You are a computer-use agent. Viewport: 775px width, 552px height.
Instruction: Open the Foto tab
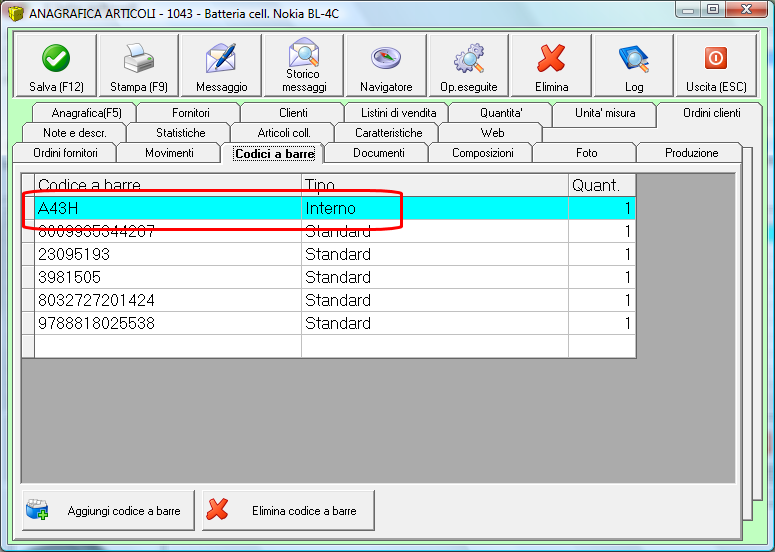point(586,153)
